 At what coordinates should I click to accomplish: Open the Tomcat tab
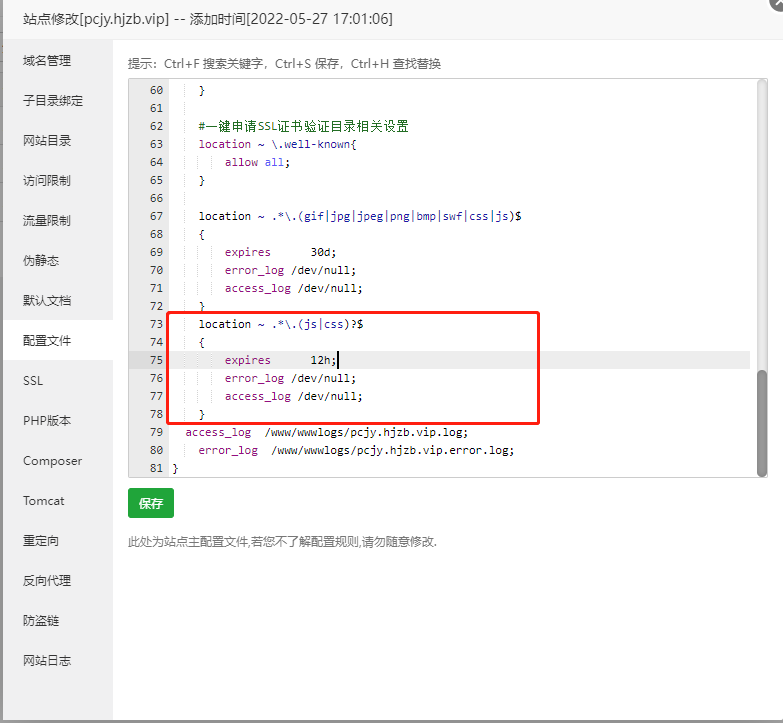43,500
